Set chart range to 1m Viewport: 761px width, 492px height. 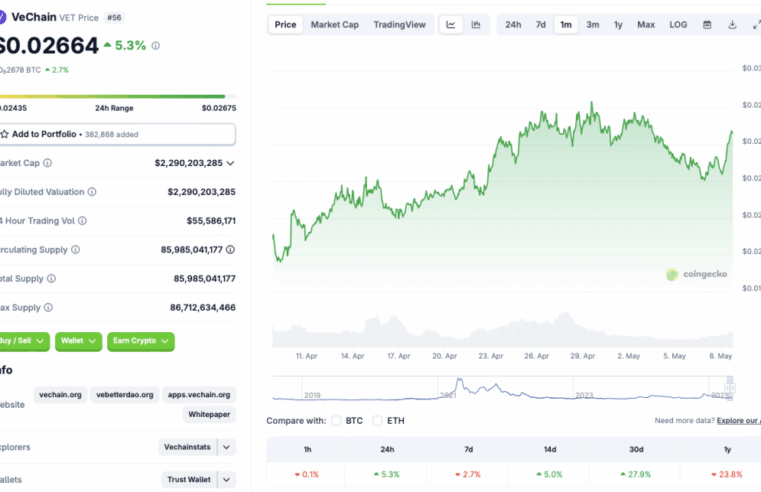coord(566,25)
